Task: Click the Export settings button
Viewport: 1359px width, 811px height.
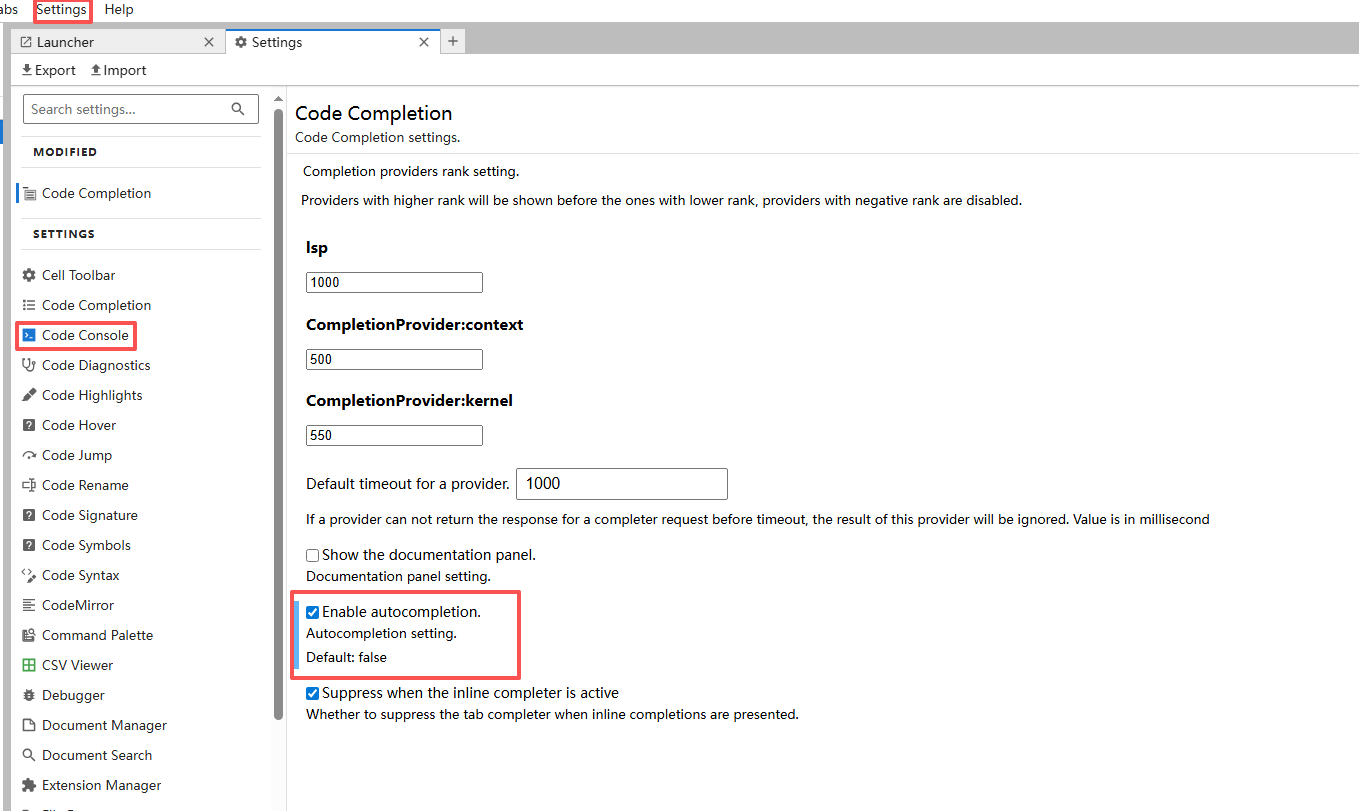Action: (48, 70)
